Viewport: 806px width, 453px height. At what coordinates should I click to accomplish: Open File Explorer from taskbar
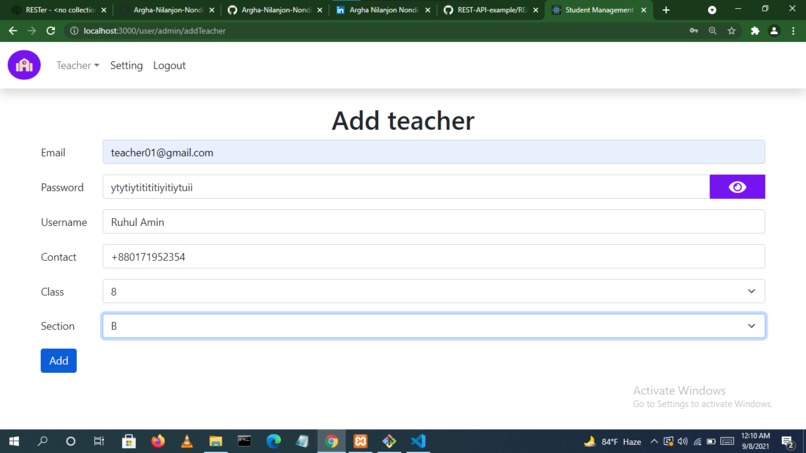(x=215, y=441)
